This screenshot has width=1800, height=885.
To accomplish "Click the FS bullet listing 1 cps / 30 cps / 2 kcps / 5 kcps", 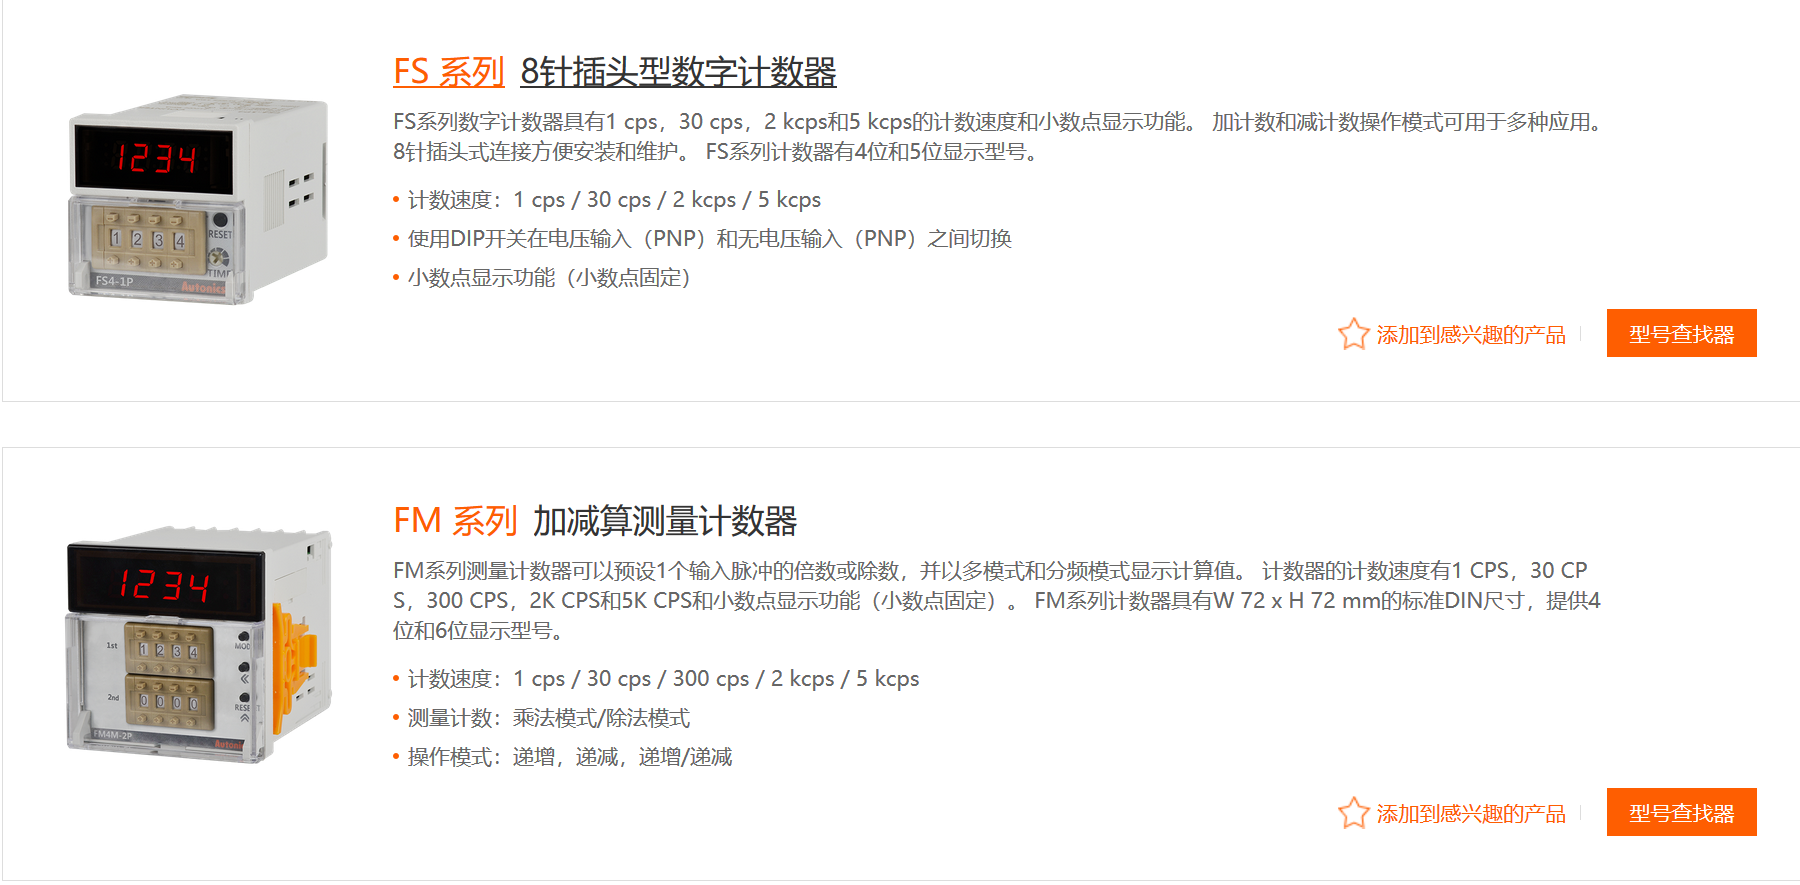I will point(613,200).
